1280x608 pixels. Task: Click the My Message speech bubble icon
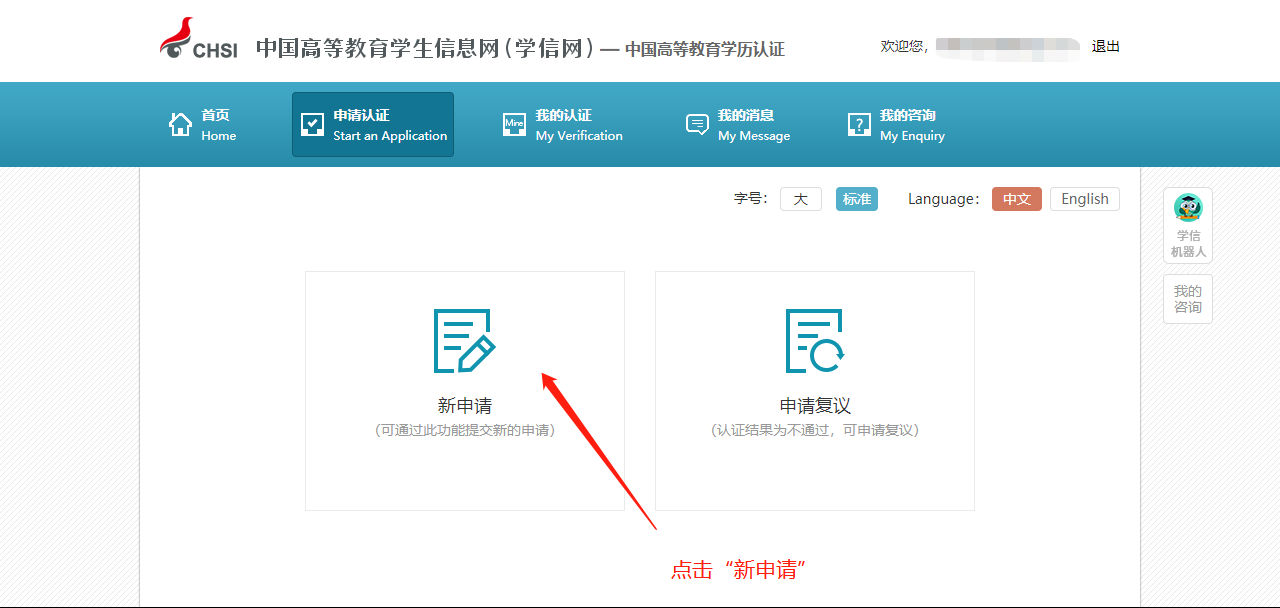697,125
